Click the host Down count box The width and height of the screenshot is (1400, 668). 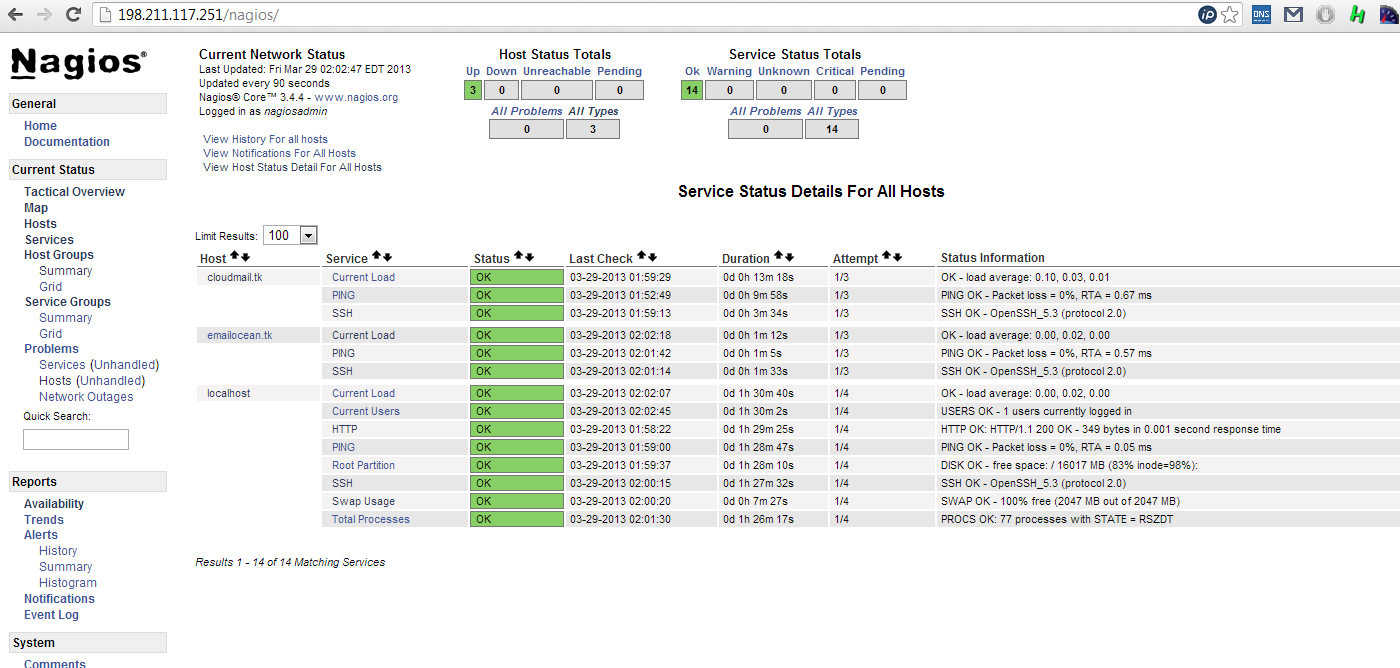coord(501,90)
